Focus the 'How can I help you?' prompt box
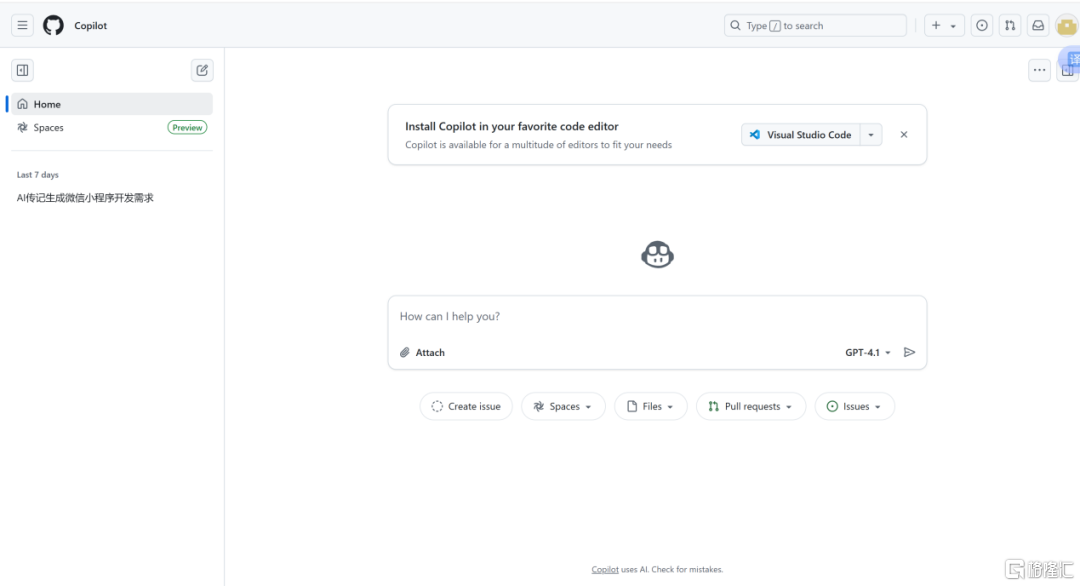Screen dimensions: 1080x586 click(657, 316)
